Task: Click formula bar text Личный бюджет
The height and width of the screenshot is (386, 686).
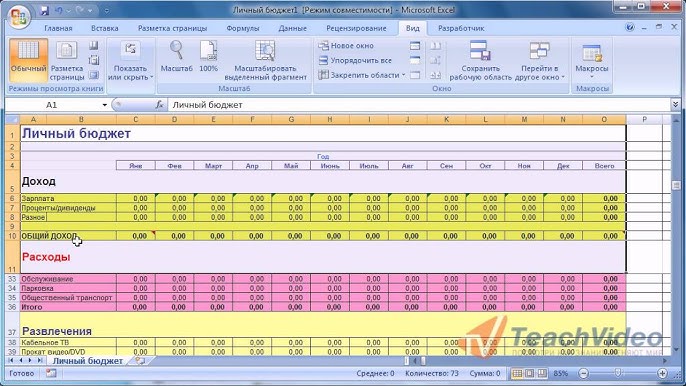Action: click(x=207, y=105)
